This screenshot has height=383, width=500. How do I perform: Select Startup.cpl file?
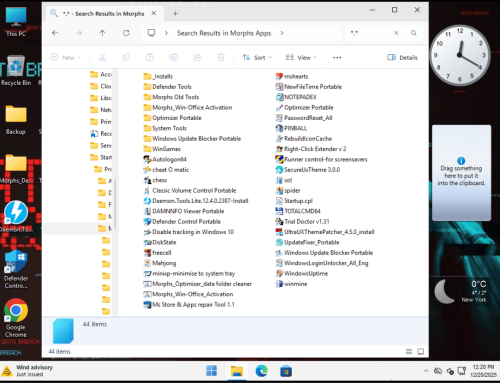(294, 201)
